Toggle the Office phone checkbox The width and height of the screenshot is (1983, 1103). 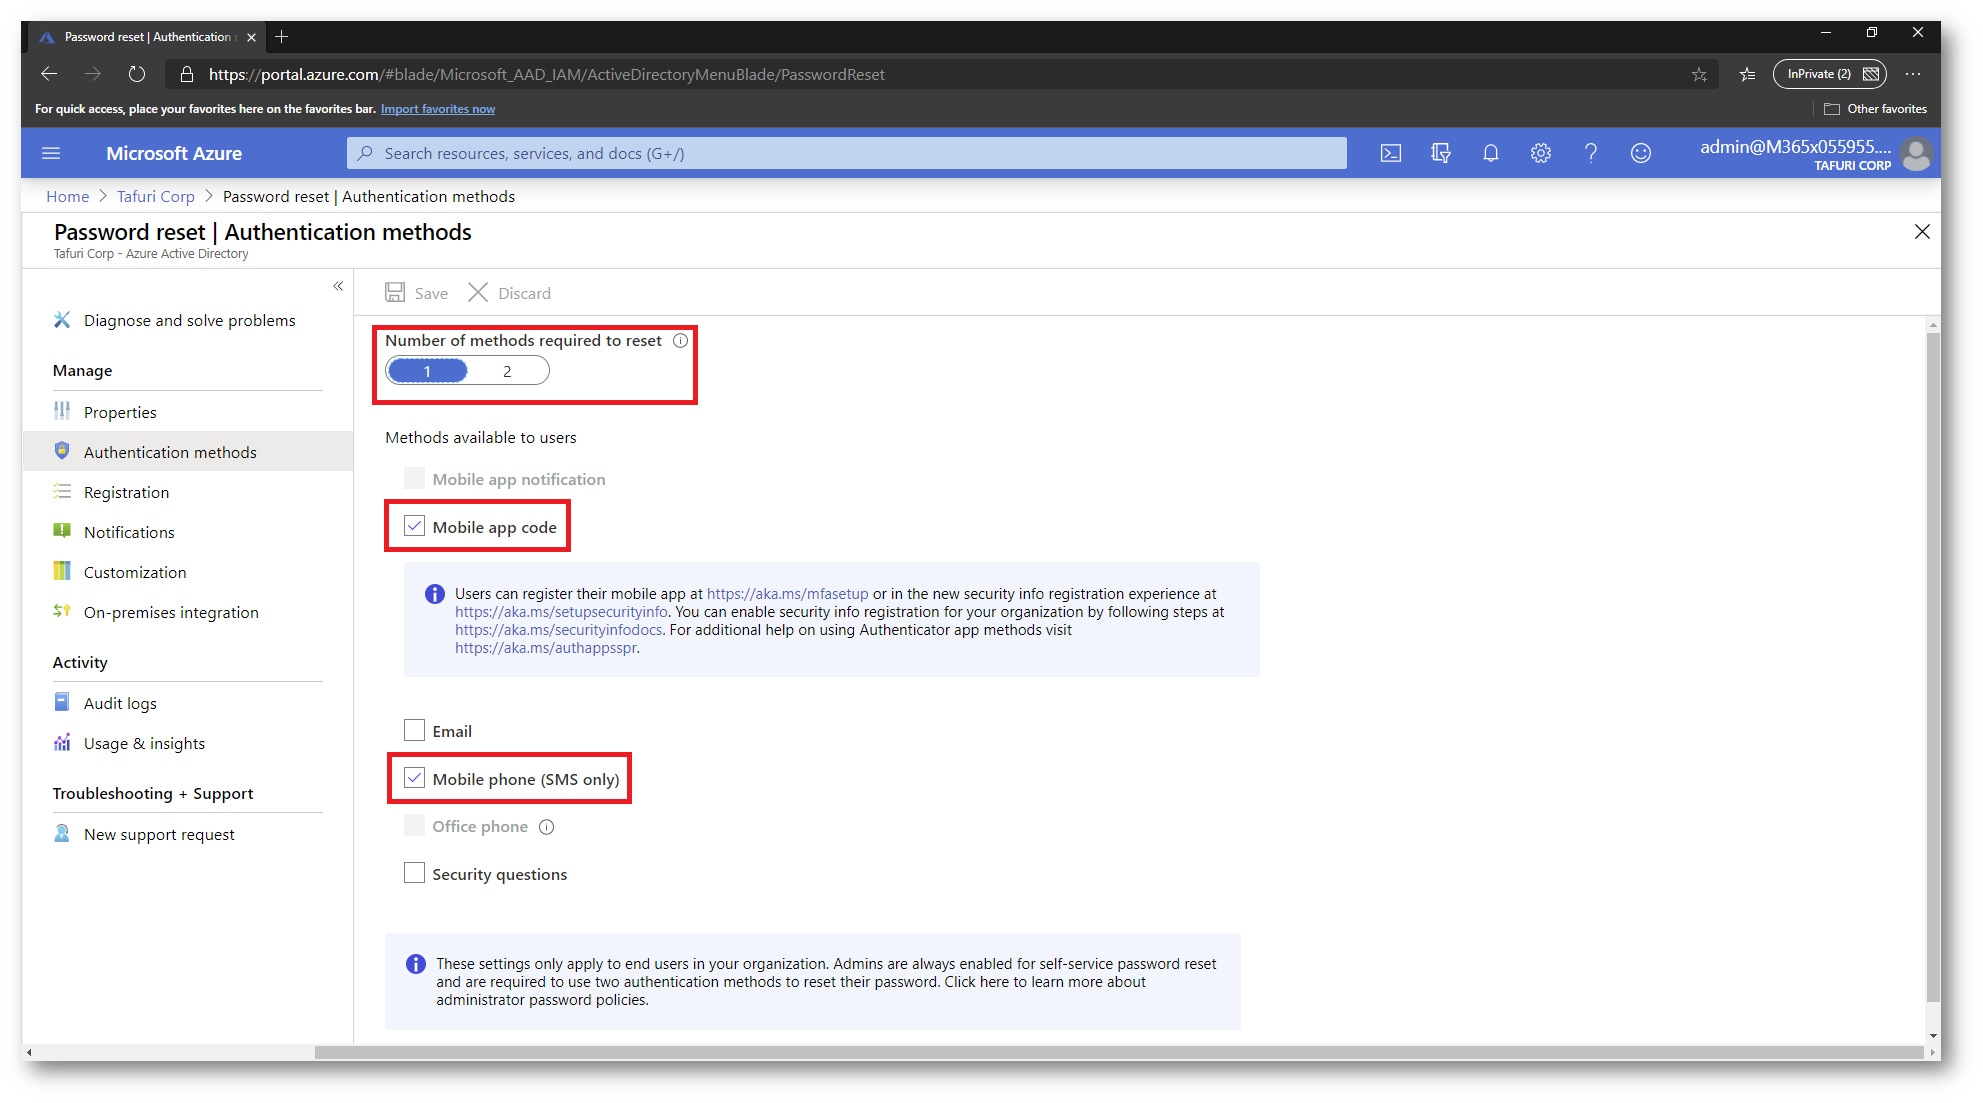[x=414, y=826]
